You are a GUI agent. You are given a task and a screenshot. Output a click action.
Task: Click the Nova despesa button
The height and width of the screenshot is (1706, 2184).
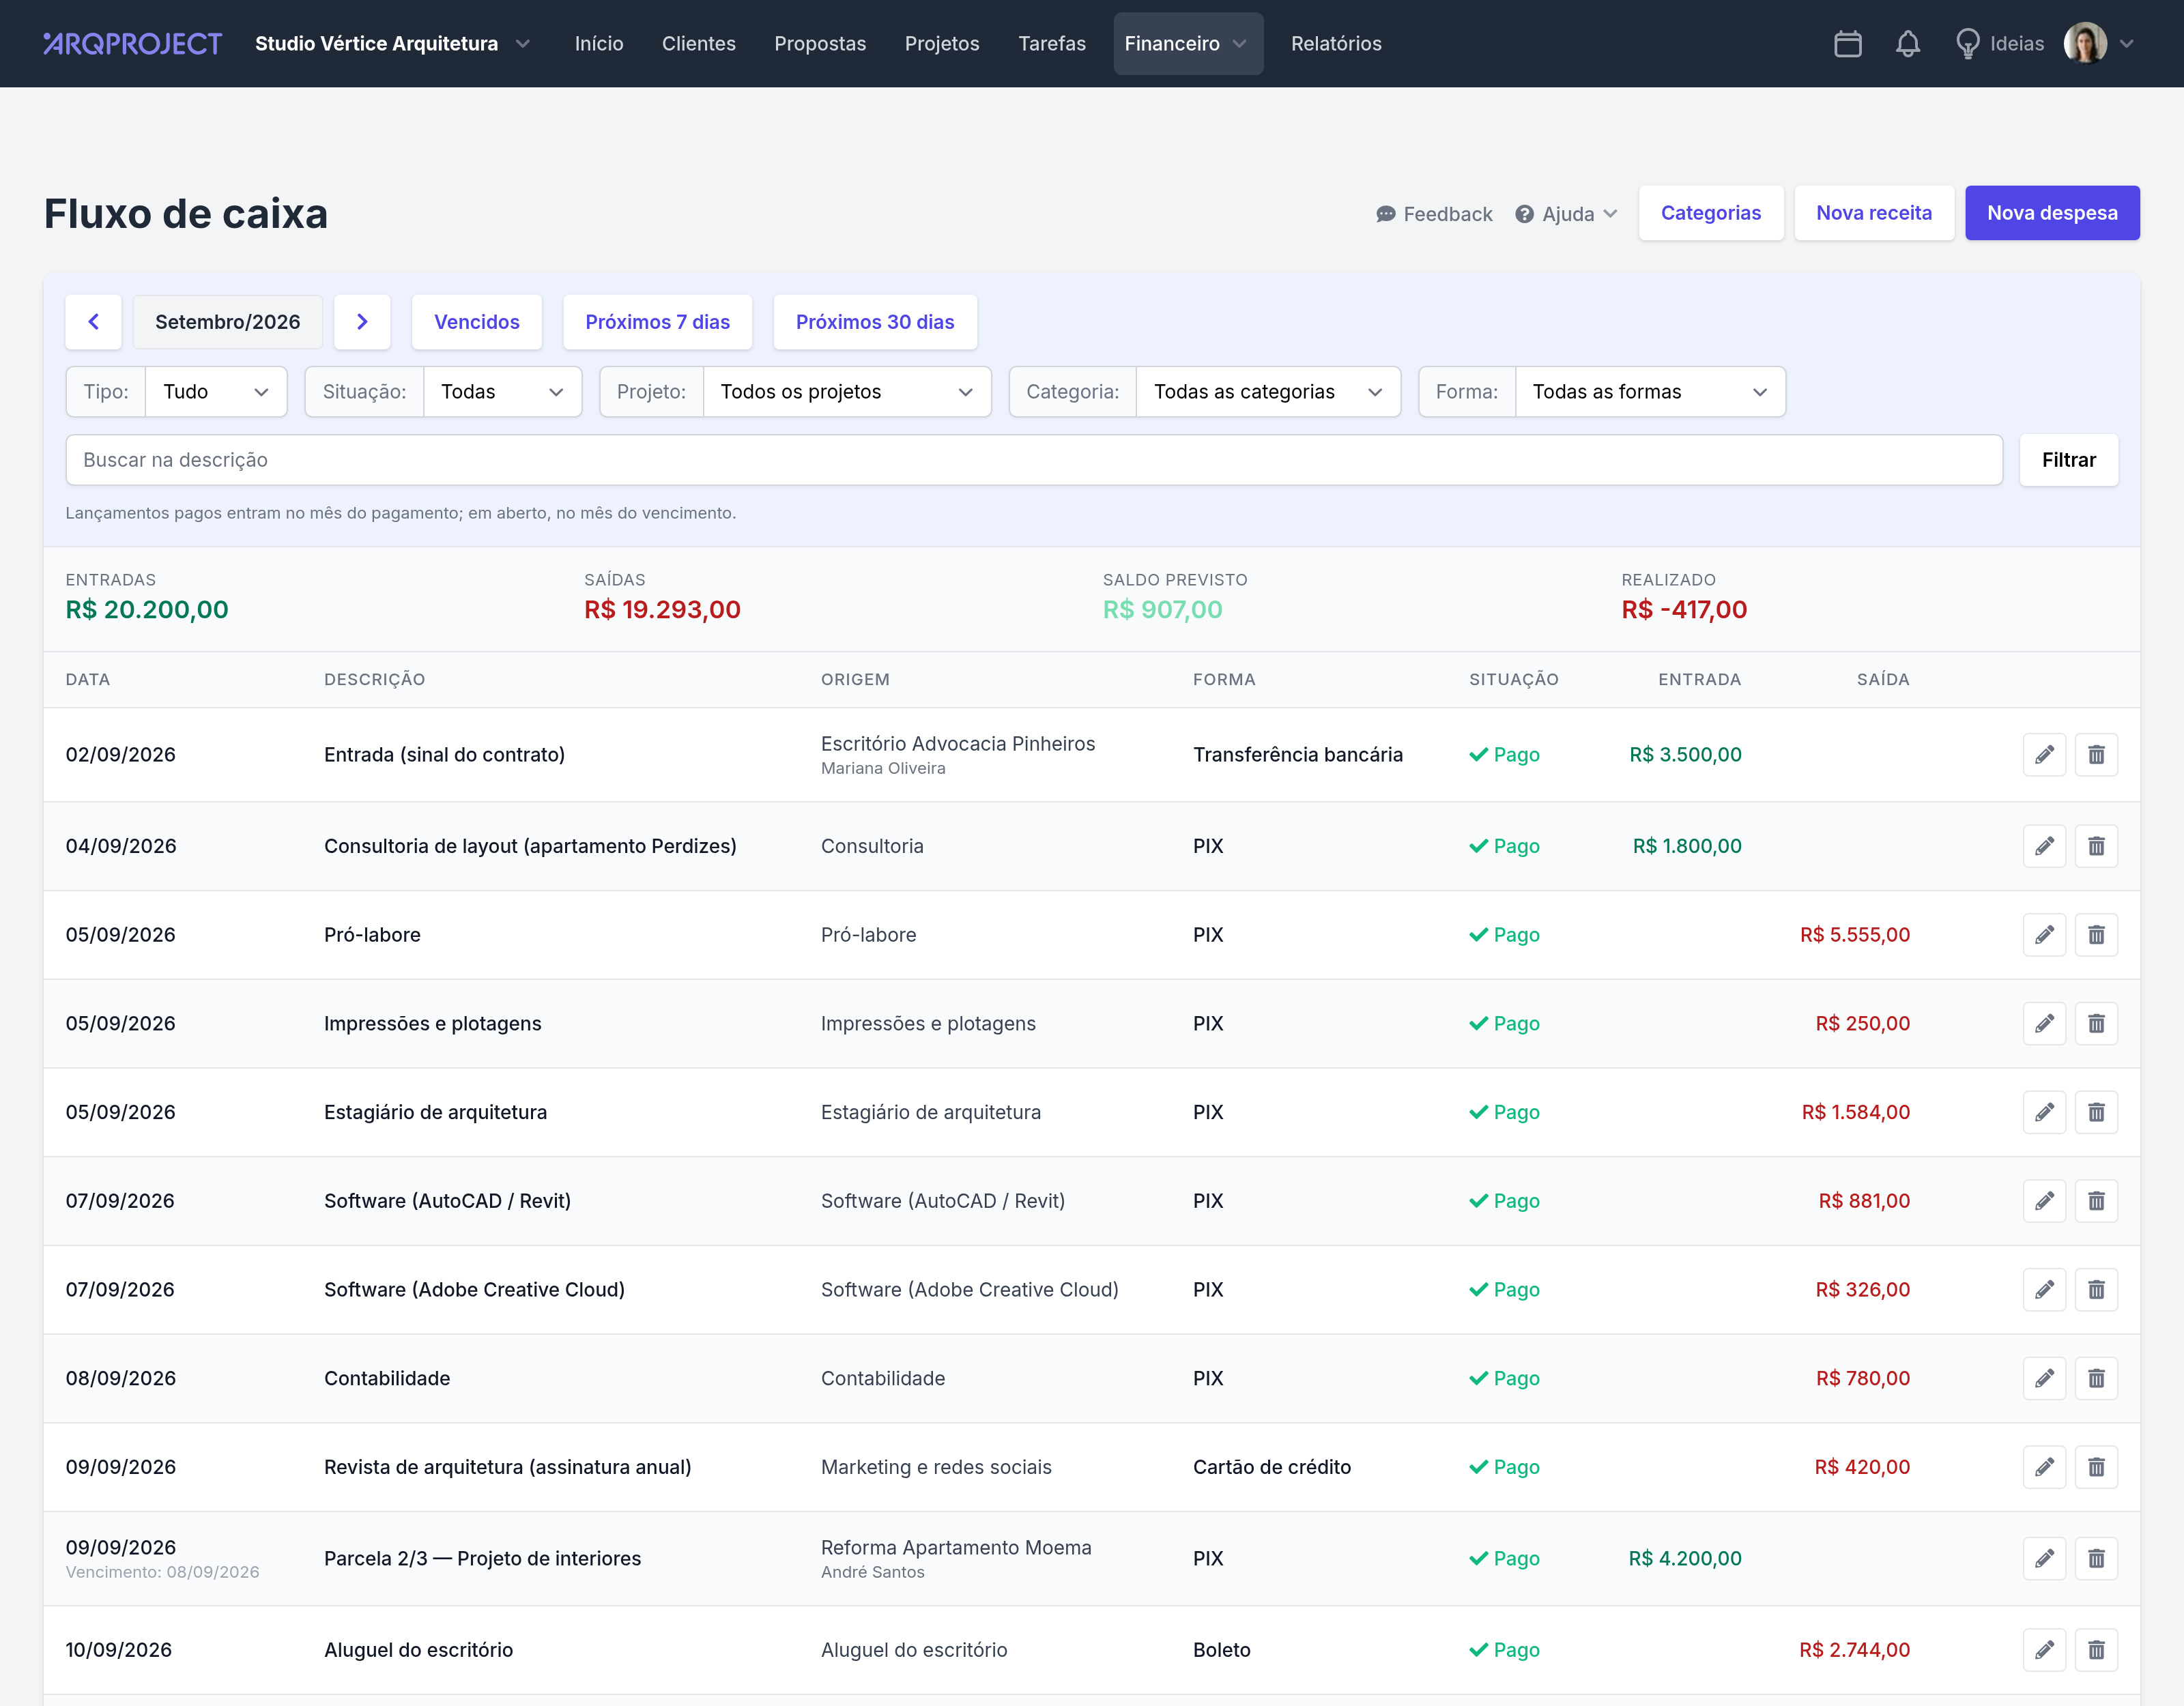pyautogui.click(x=2051, y=213)
